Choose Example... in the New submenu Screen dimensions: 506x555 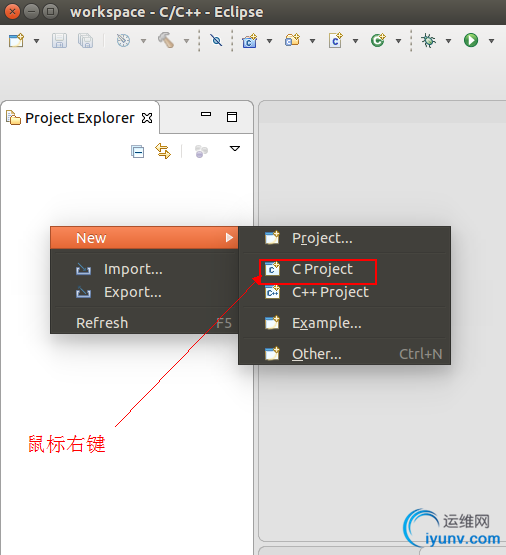click(x=344, y=323)
